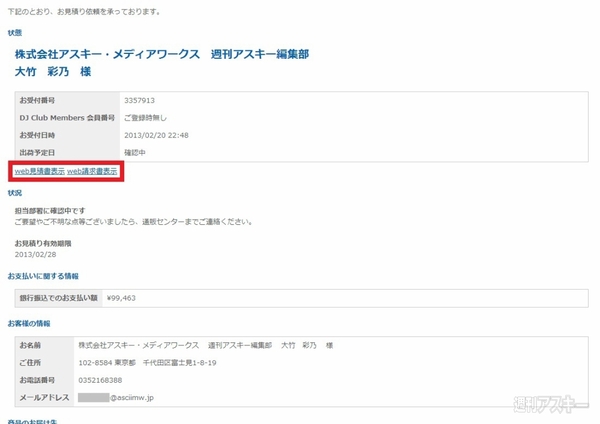Screen dimensions: 600x424
Task: Select the text 担当部署に確認中です
Action: [50, 211]
